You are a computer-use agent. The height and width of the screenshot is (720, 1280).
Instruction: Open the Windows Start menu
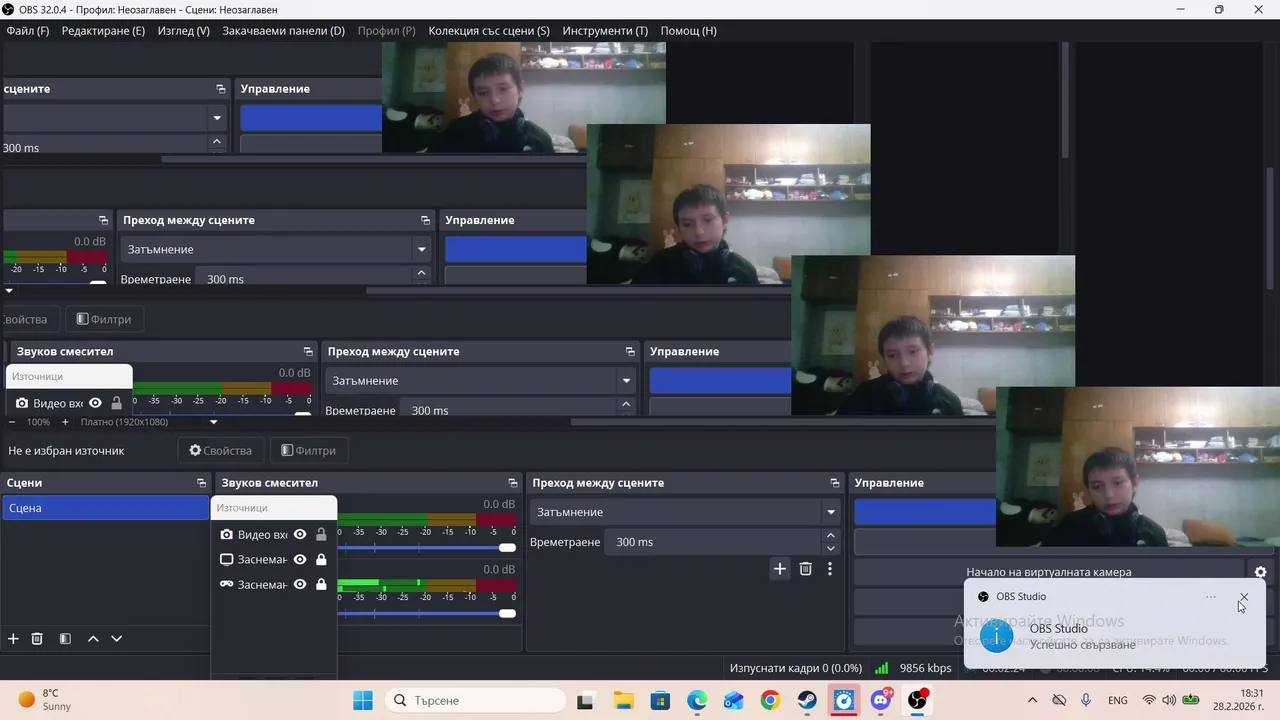pos(362,701)
